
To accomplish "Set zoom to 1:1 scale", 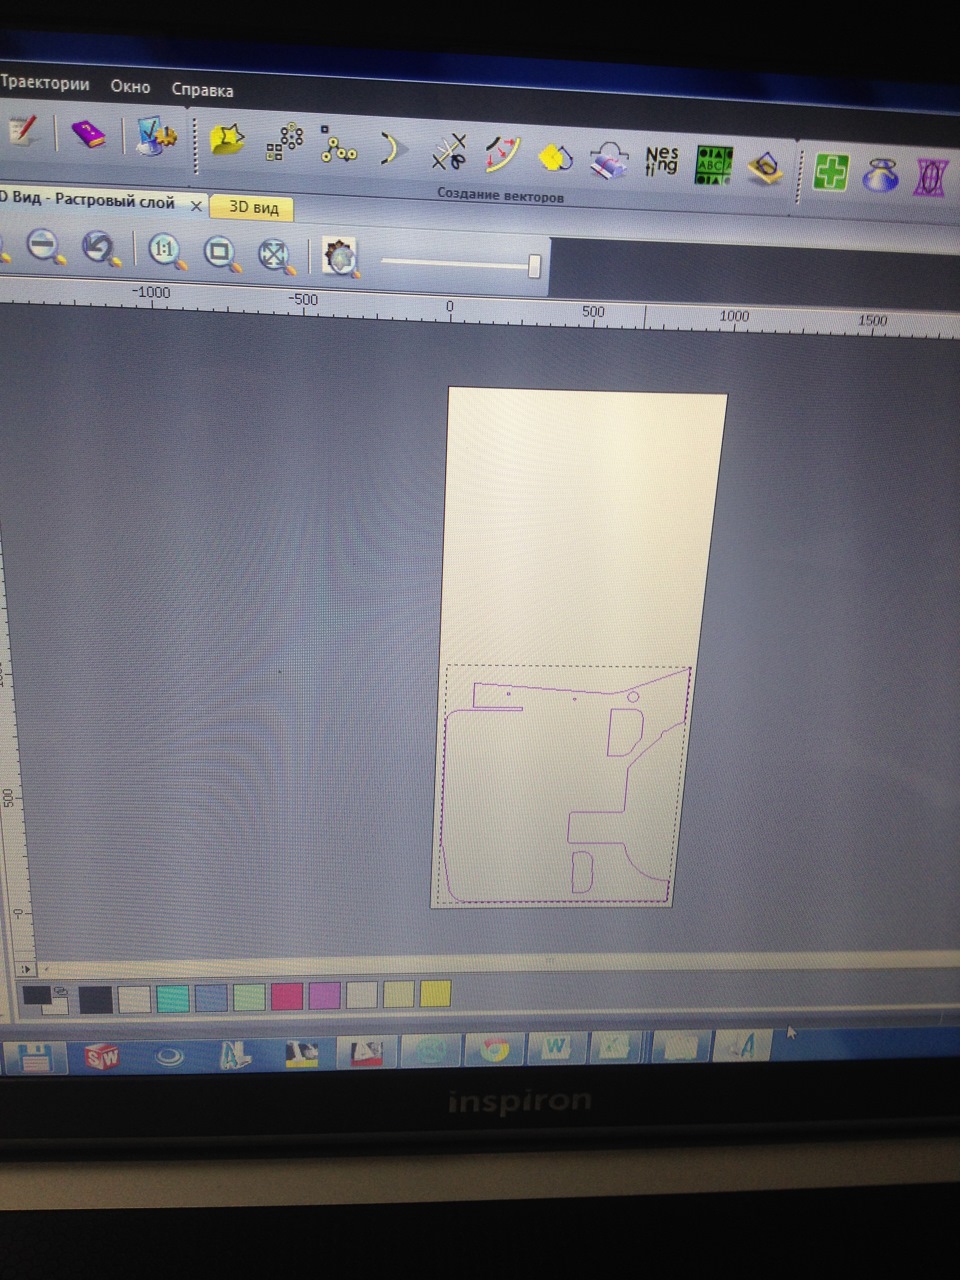I will click(166, 250).
